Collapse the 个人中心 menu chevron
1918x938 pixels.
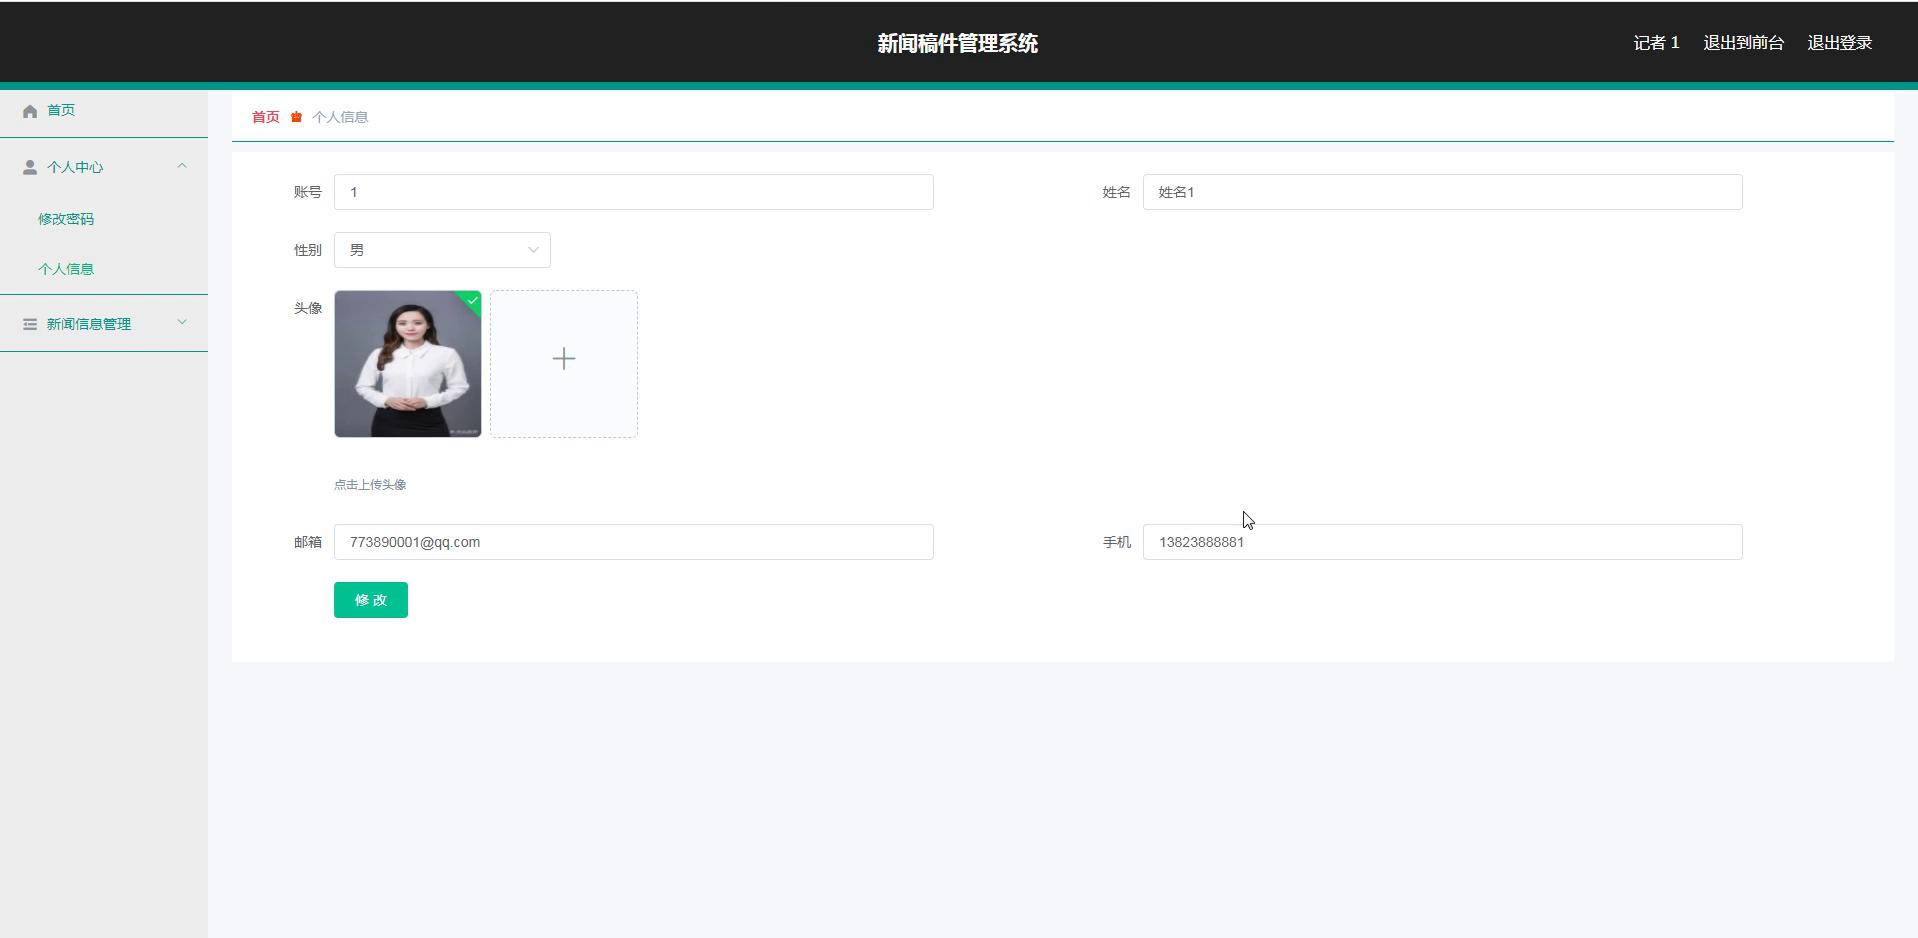182,166
